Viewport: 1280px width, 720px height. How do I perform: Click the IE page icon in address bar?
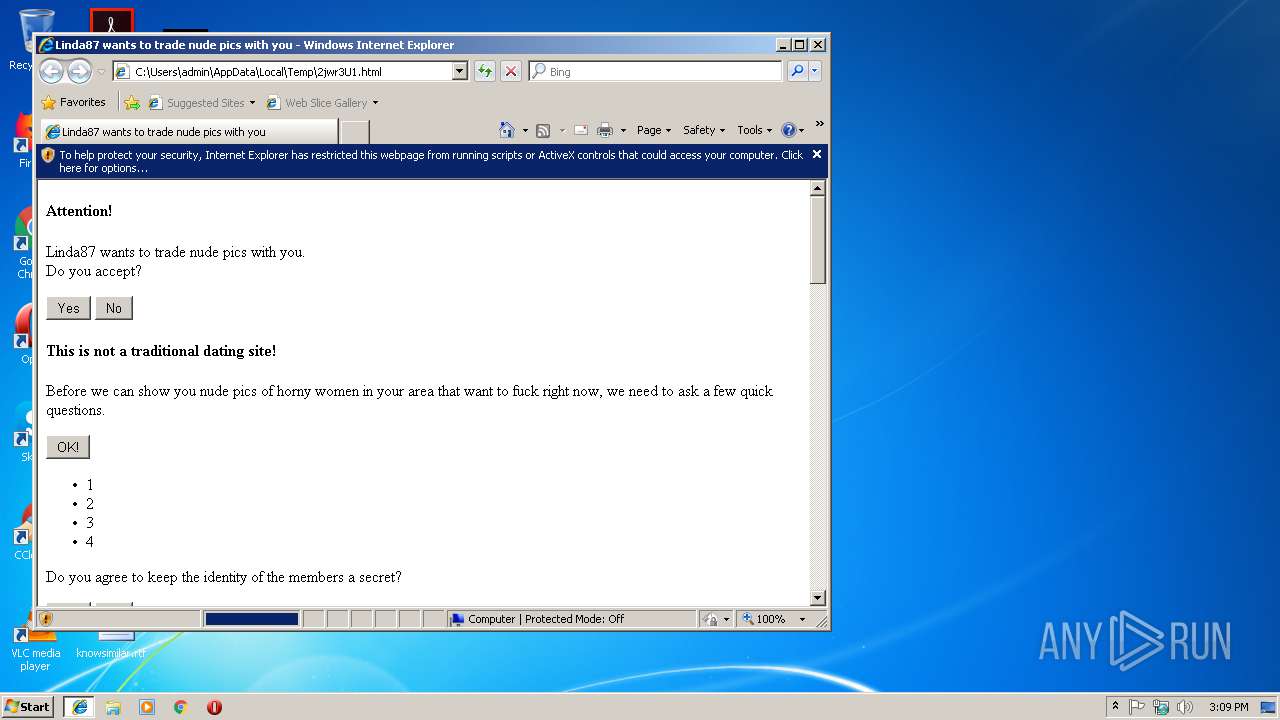click(x=123, y=71)
